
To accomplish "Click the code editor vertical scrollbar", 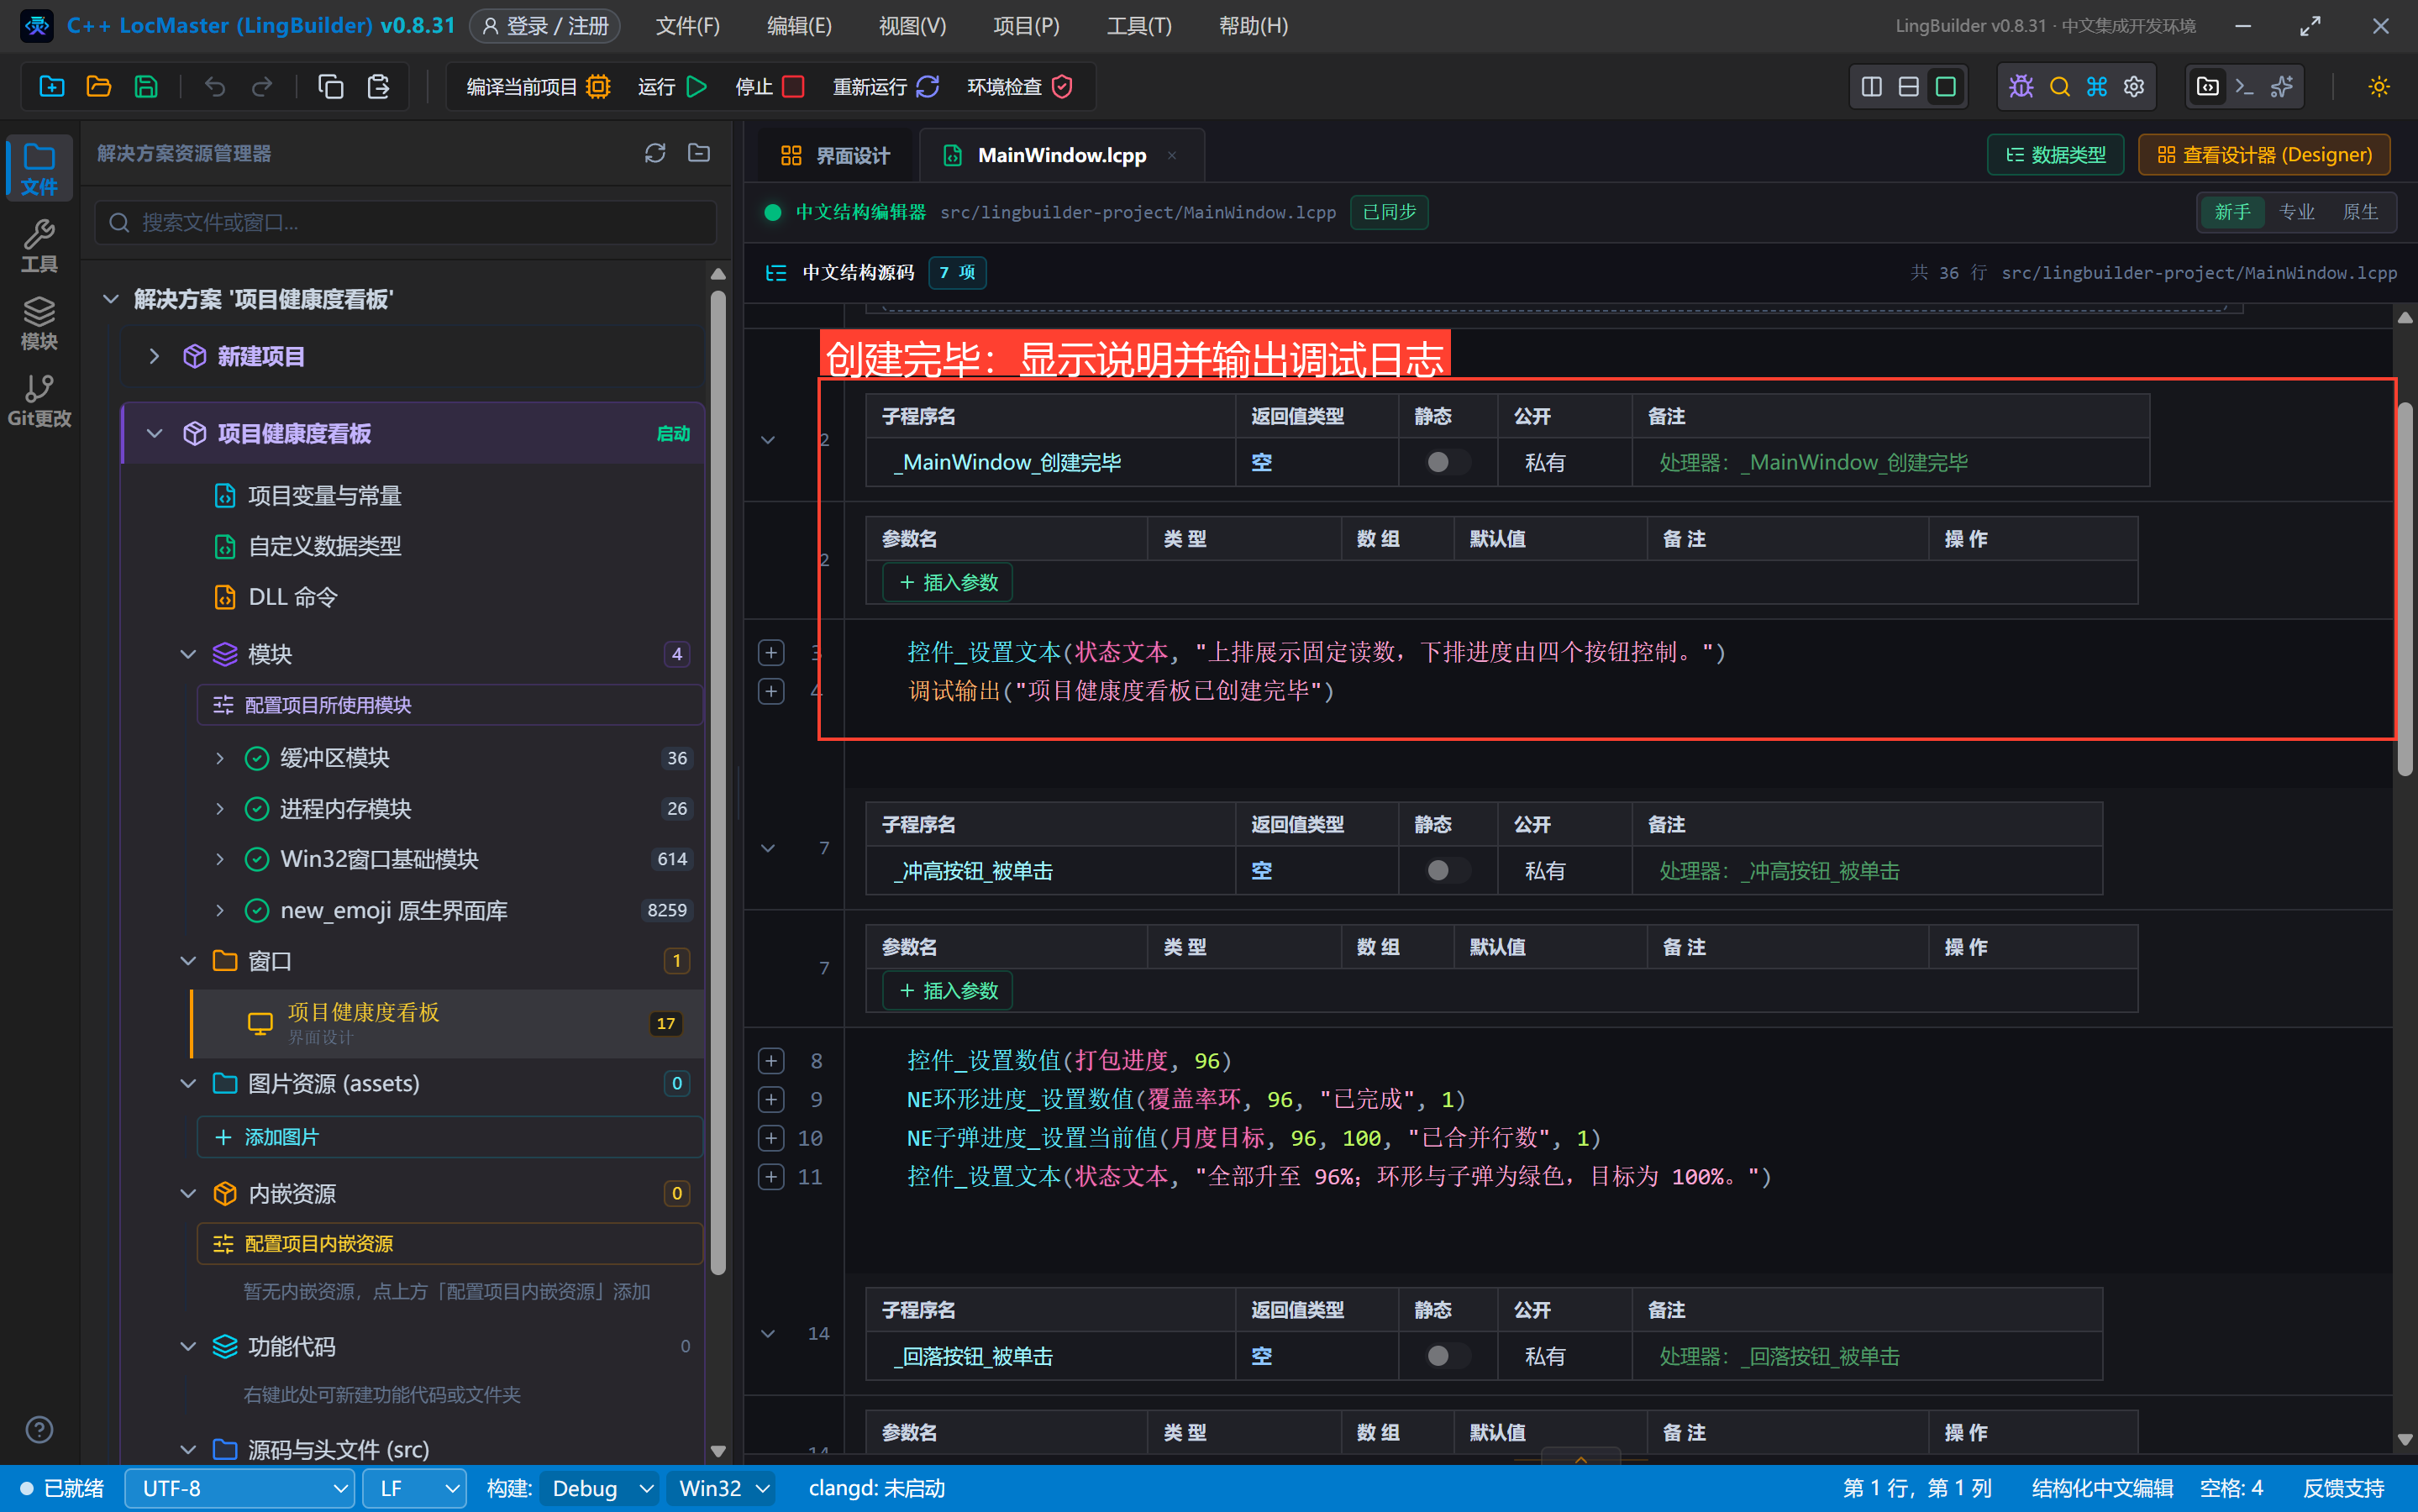I will click(x=2405, y=590).
